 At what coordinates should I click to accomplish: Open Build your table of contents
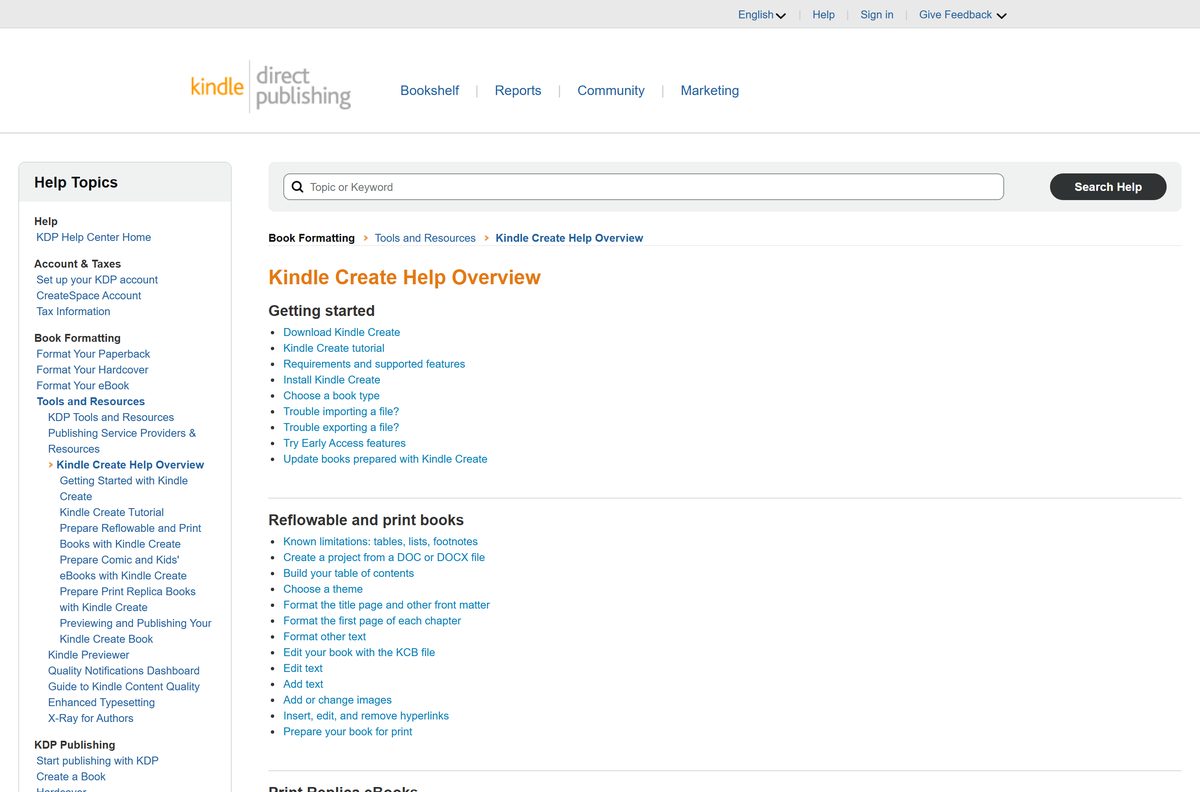(349, 574)
